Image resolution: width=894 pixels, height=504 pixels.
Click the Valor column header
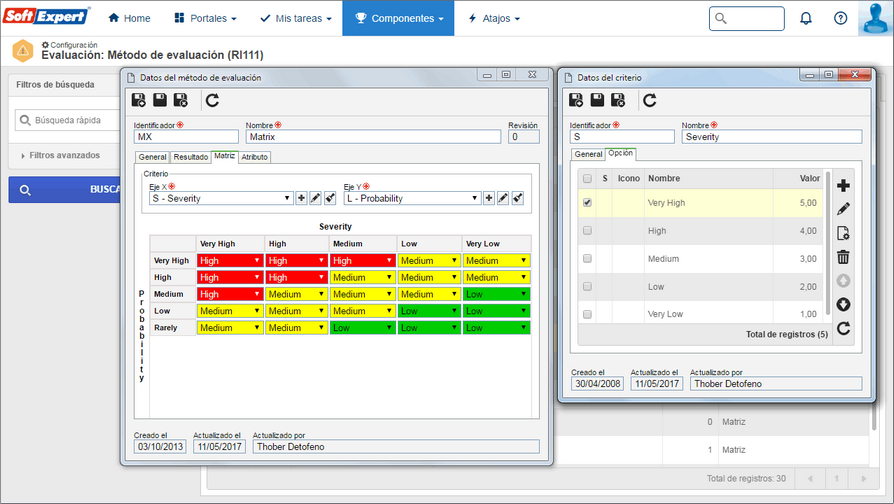810,178
